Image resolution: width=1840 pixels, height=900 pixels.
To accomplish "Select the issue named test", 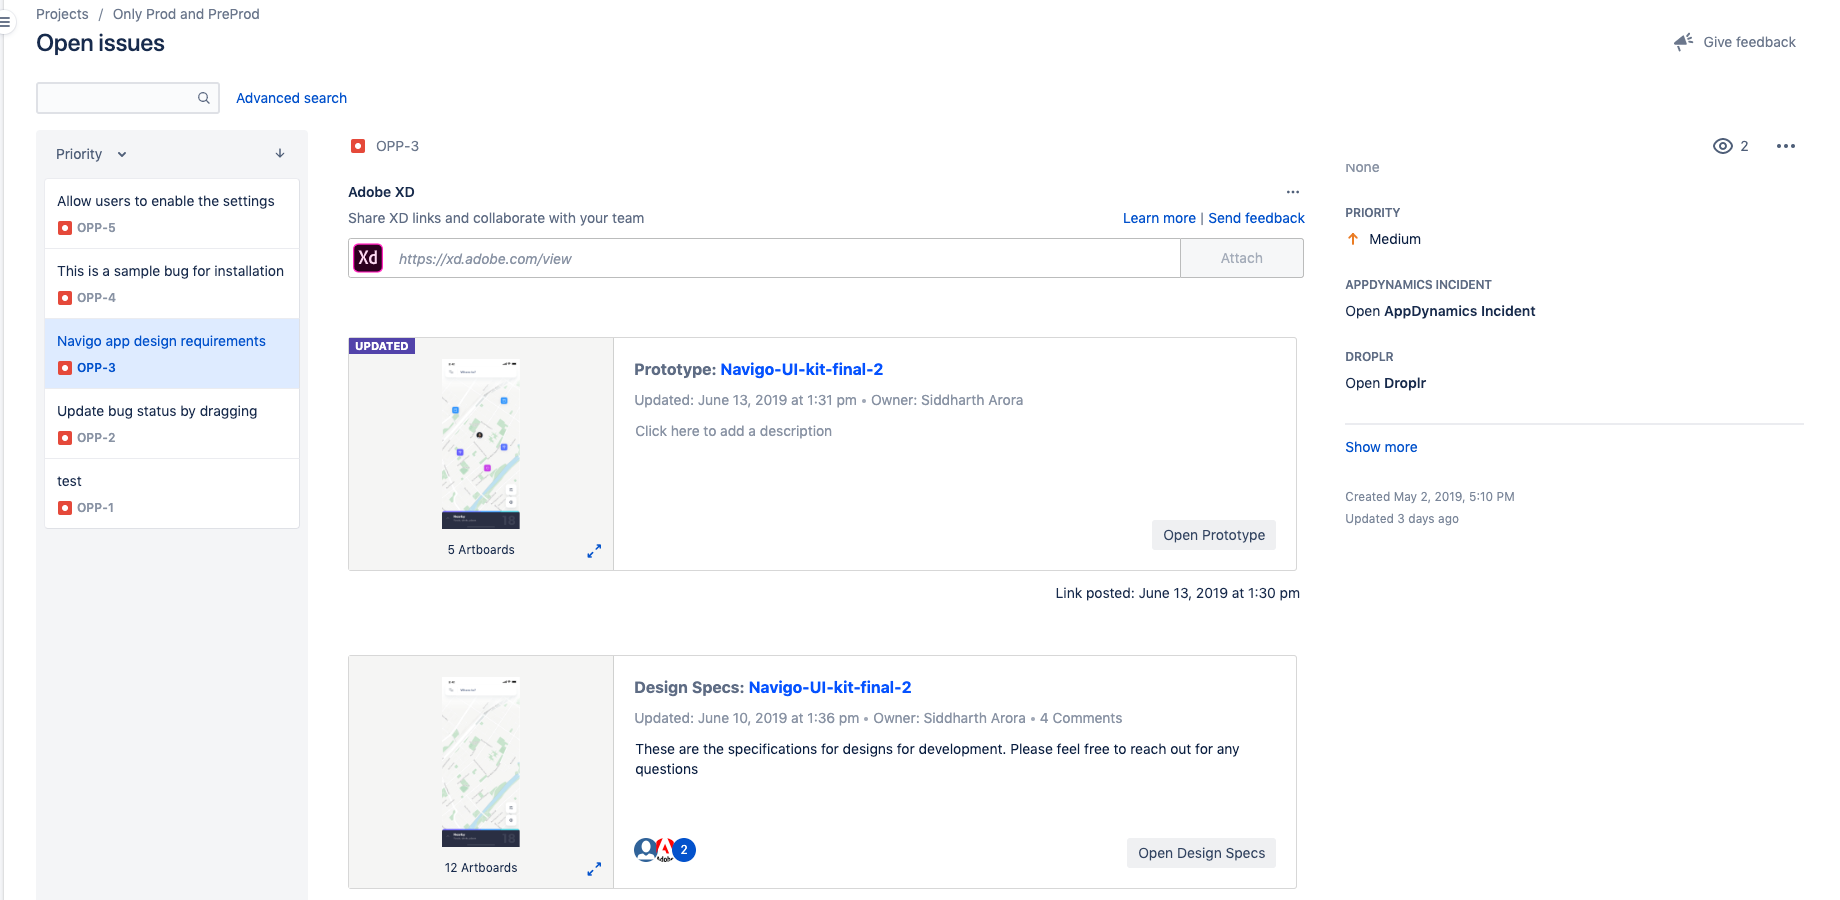I will (172, 494).
